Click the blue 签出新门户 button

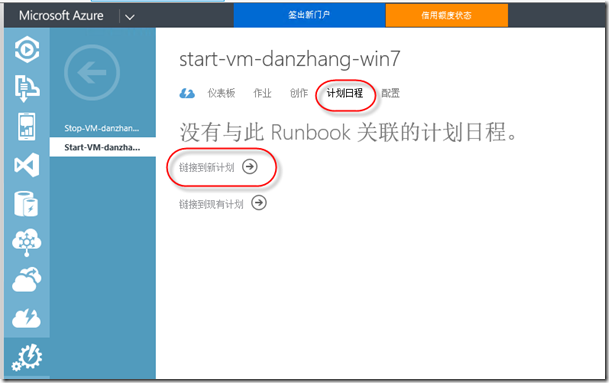click(309, 15)
